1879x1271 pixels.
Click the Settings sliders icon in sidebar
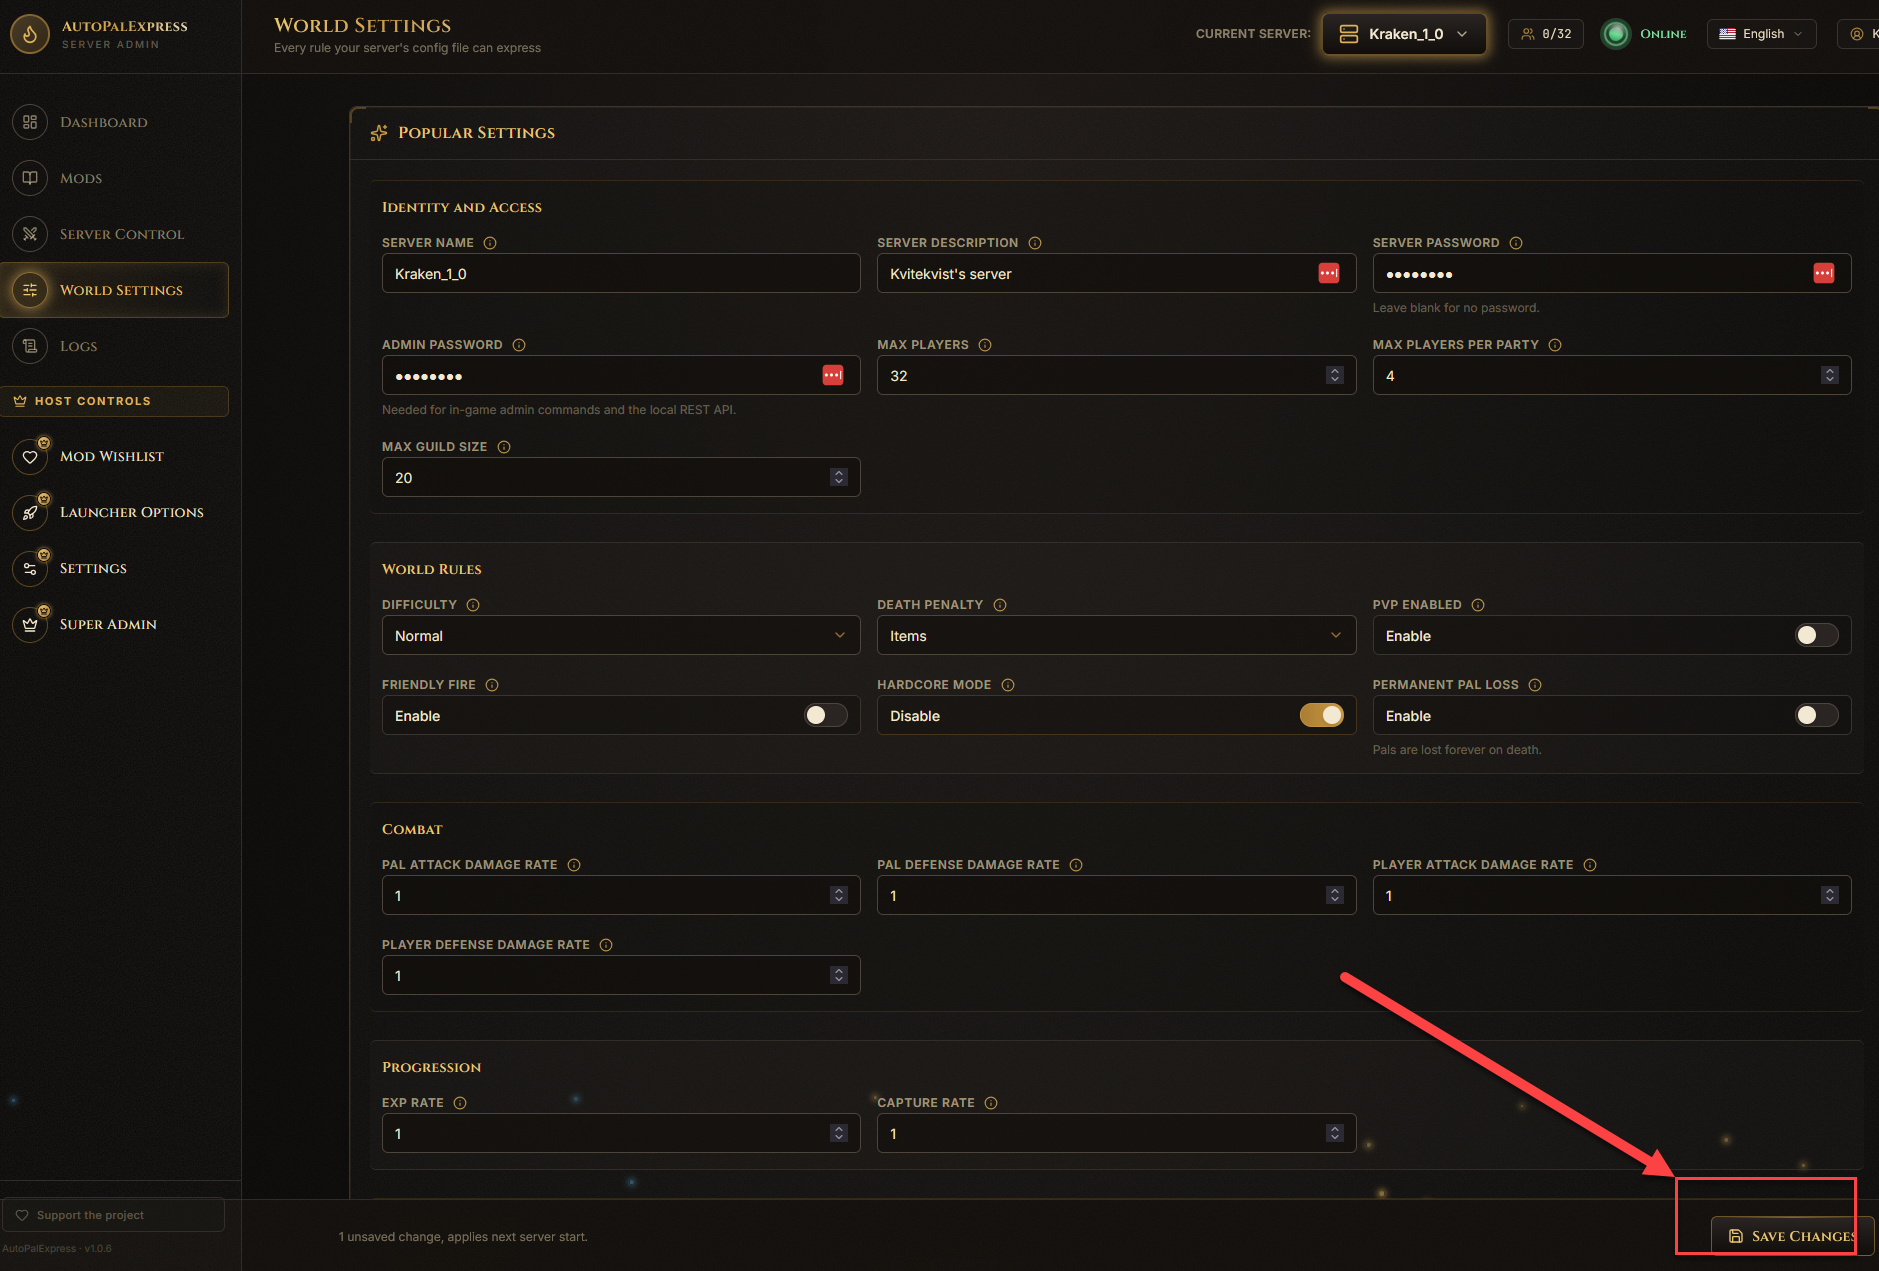pos(30,568)
